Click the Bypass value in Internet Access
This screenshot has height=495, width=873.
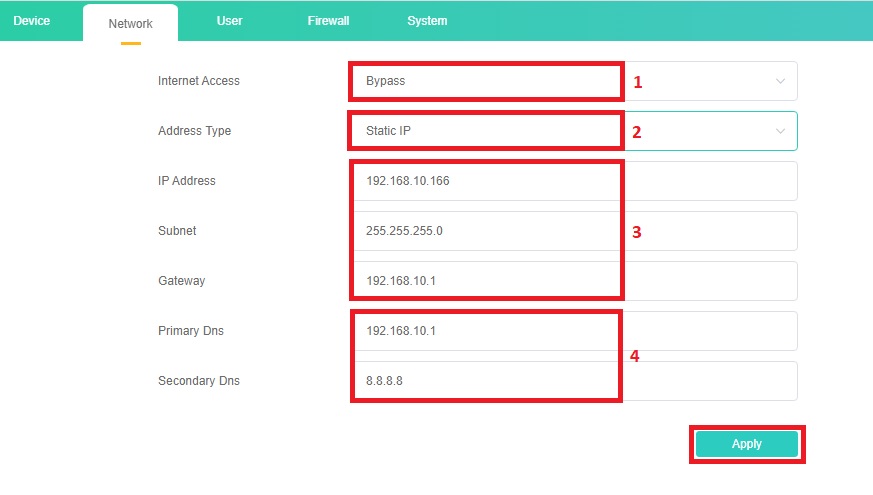tap(386, 81)
